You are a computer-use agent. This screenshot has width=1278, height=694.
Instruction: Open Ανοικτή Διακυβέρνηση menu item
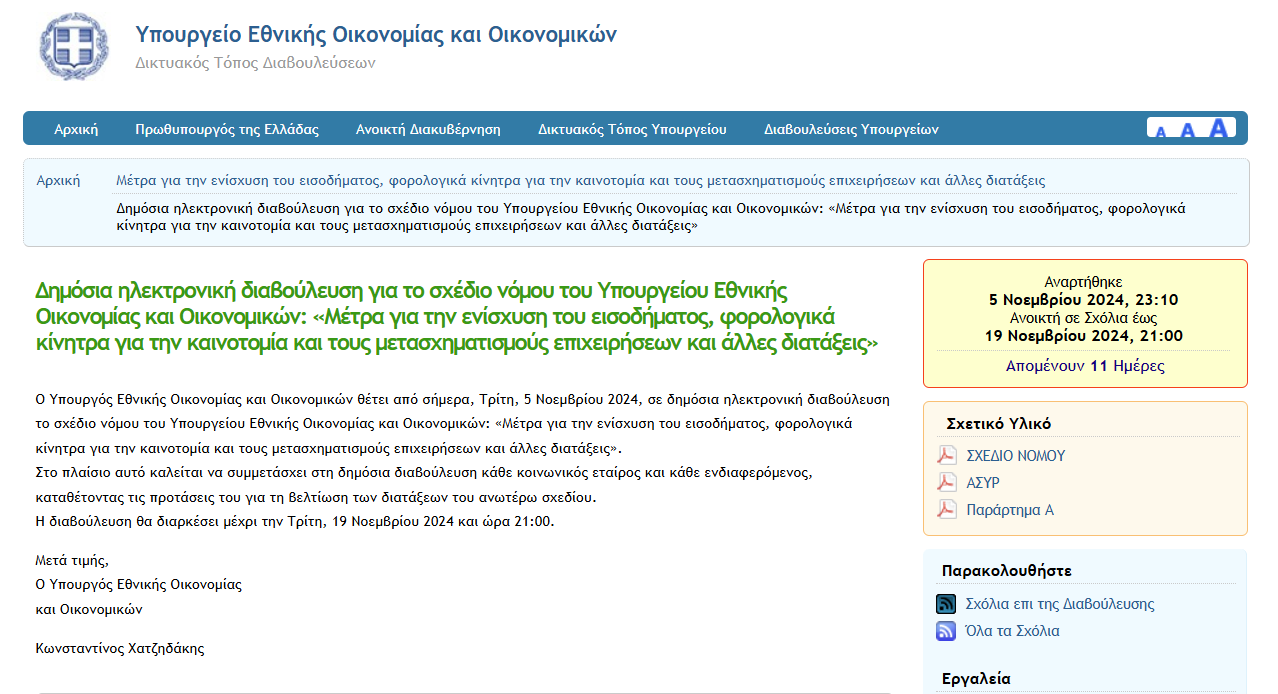428,129
